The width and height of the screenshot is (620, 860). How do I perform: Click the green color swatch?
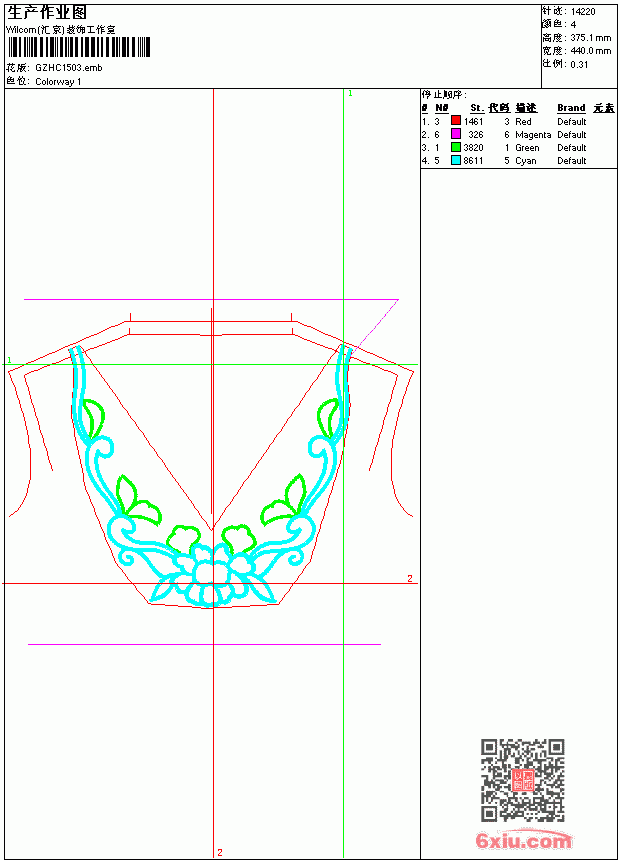click(x=455, y=147)
